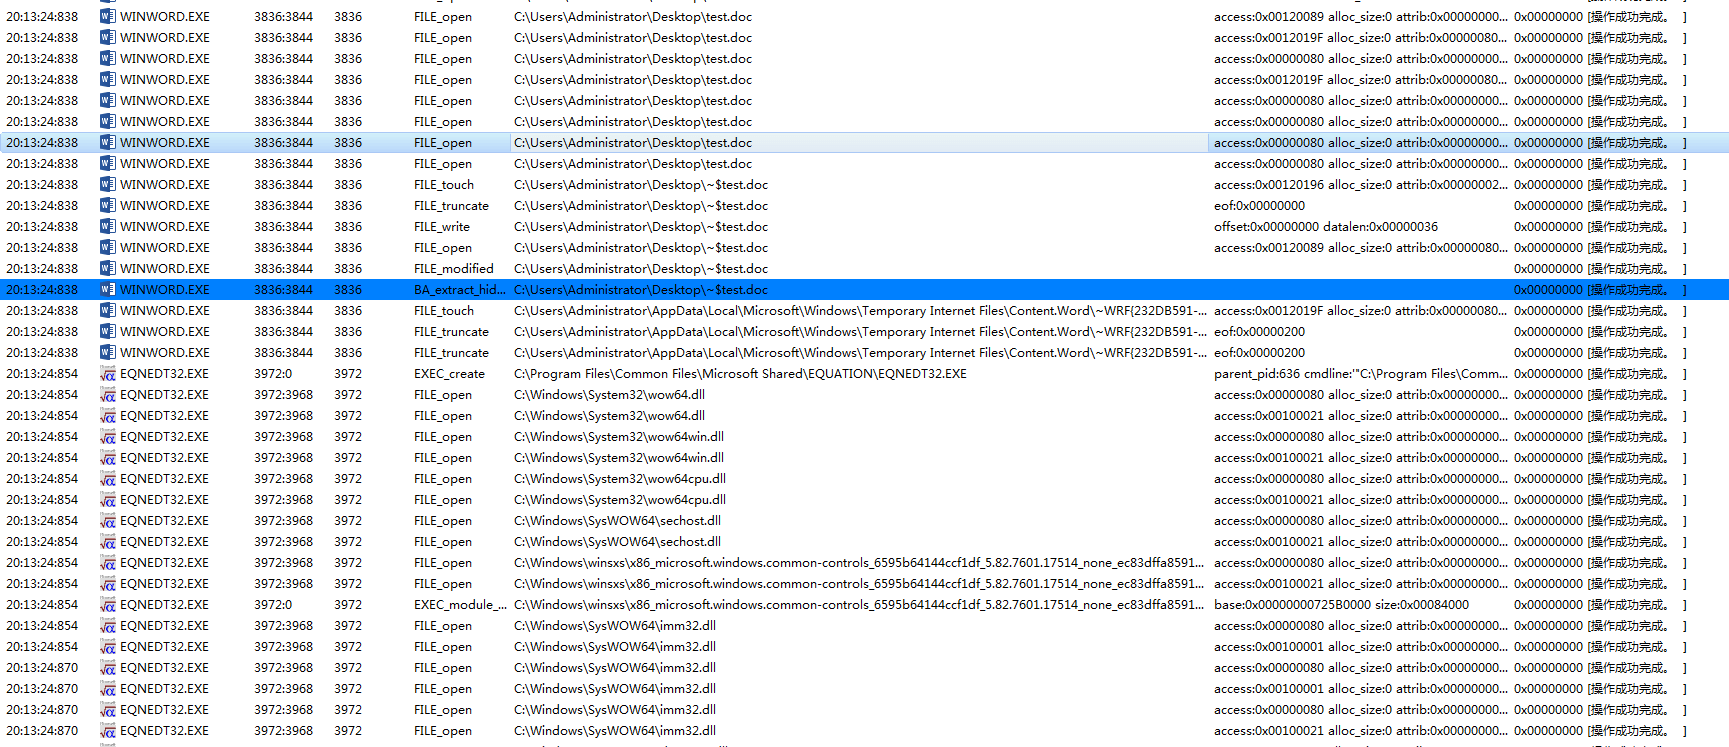Click the winsxs common-controls path on the FILE_open access:0x00000080 row
1729x747 pixels.
(859, 562)
